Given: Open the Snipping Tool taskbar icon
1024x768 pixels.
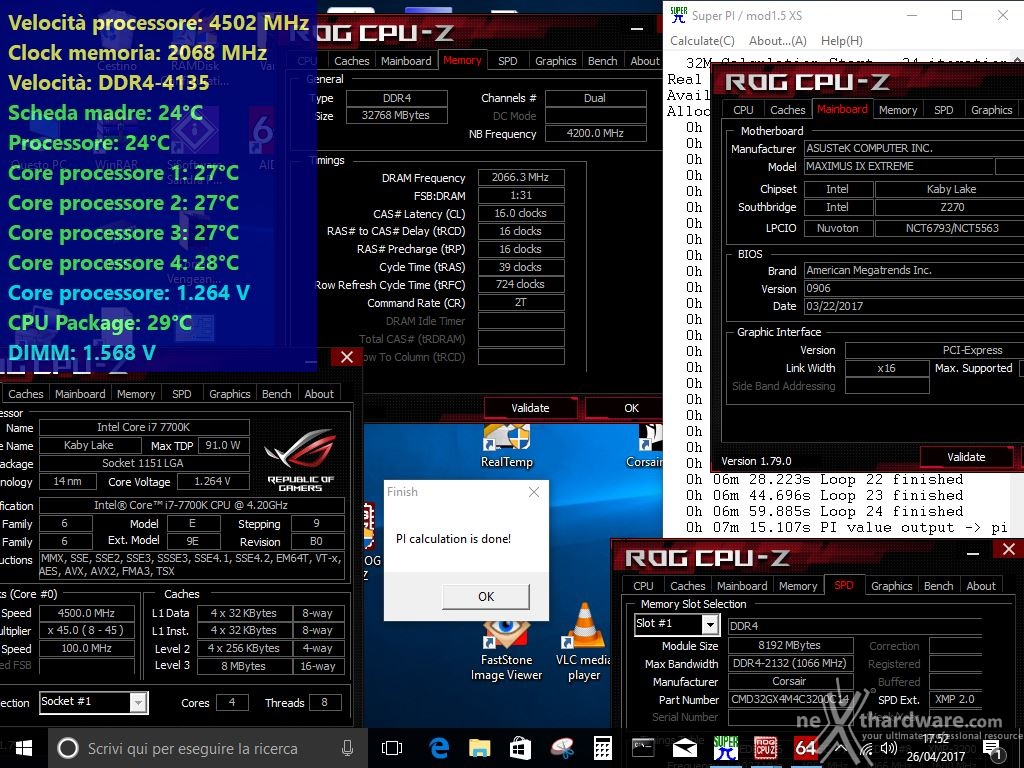Looking at the screenshot, I should [x=562, y=748].
